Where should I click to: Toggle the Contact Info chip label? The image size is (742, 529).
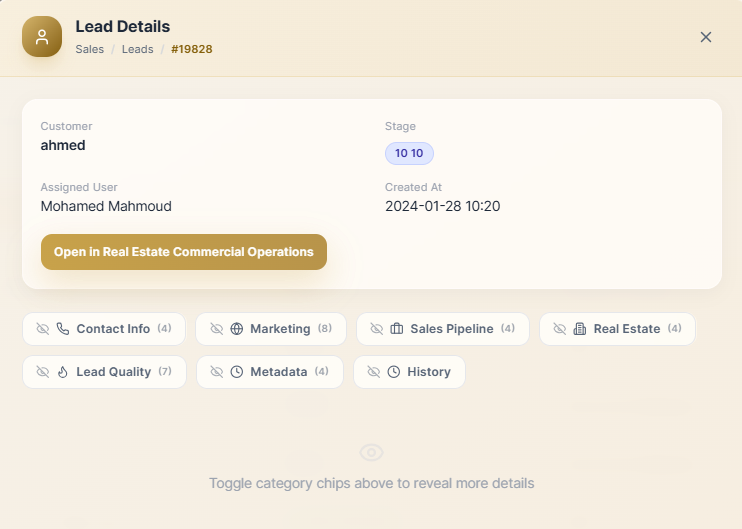point(113,329)
